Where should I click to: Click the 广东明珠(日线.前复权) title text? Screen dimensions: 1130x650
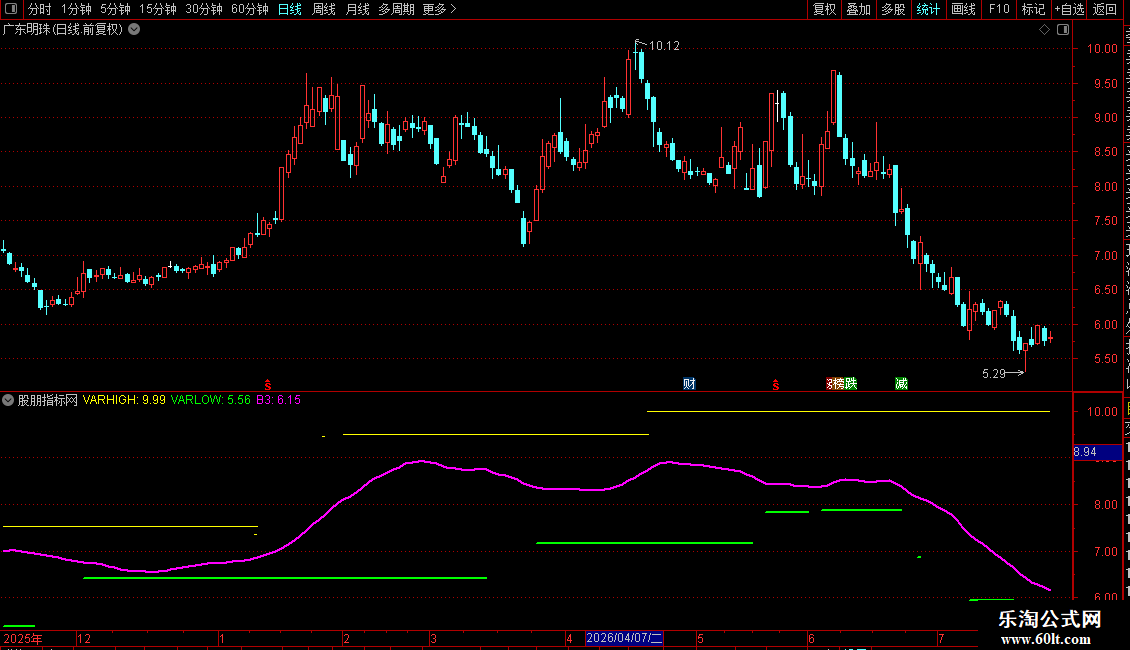coord(63,30)
